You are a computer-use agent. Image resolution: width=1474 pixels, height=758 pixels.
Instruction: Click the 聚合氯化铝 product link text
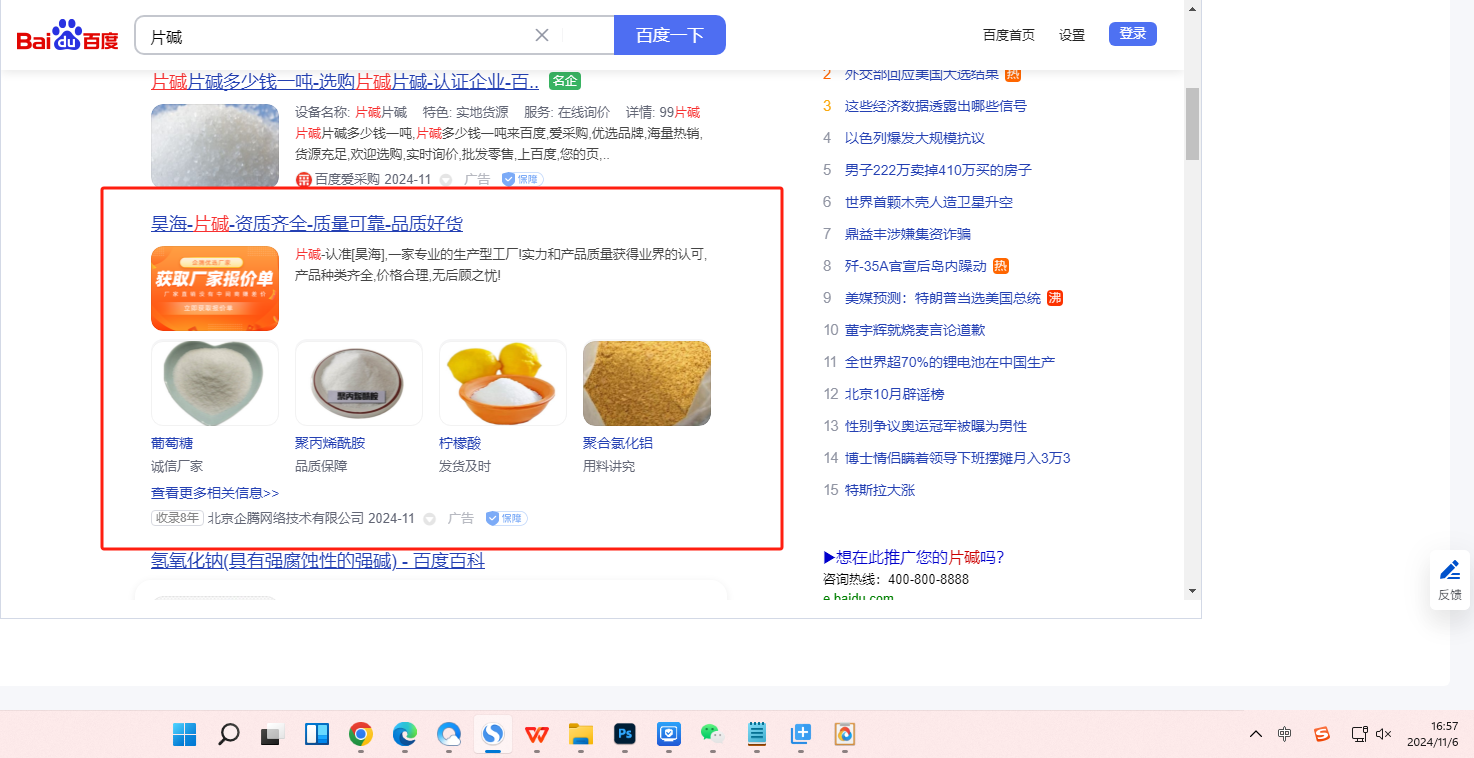[x=618, y=443]
